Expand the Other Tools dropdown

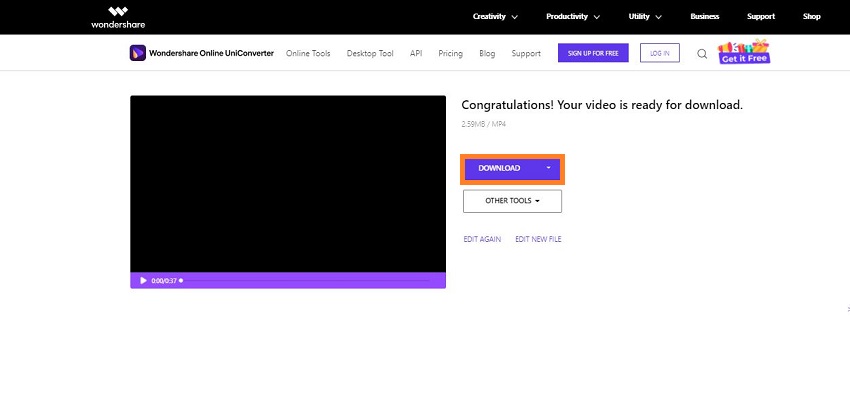[x=512, y=201]
